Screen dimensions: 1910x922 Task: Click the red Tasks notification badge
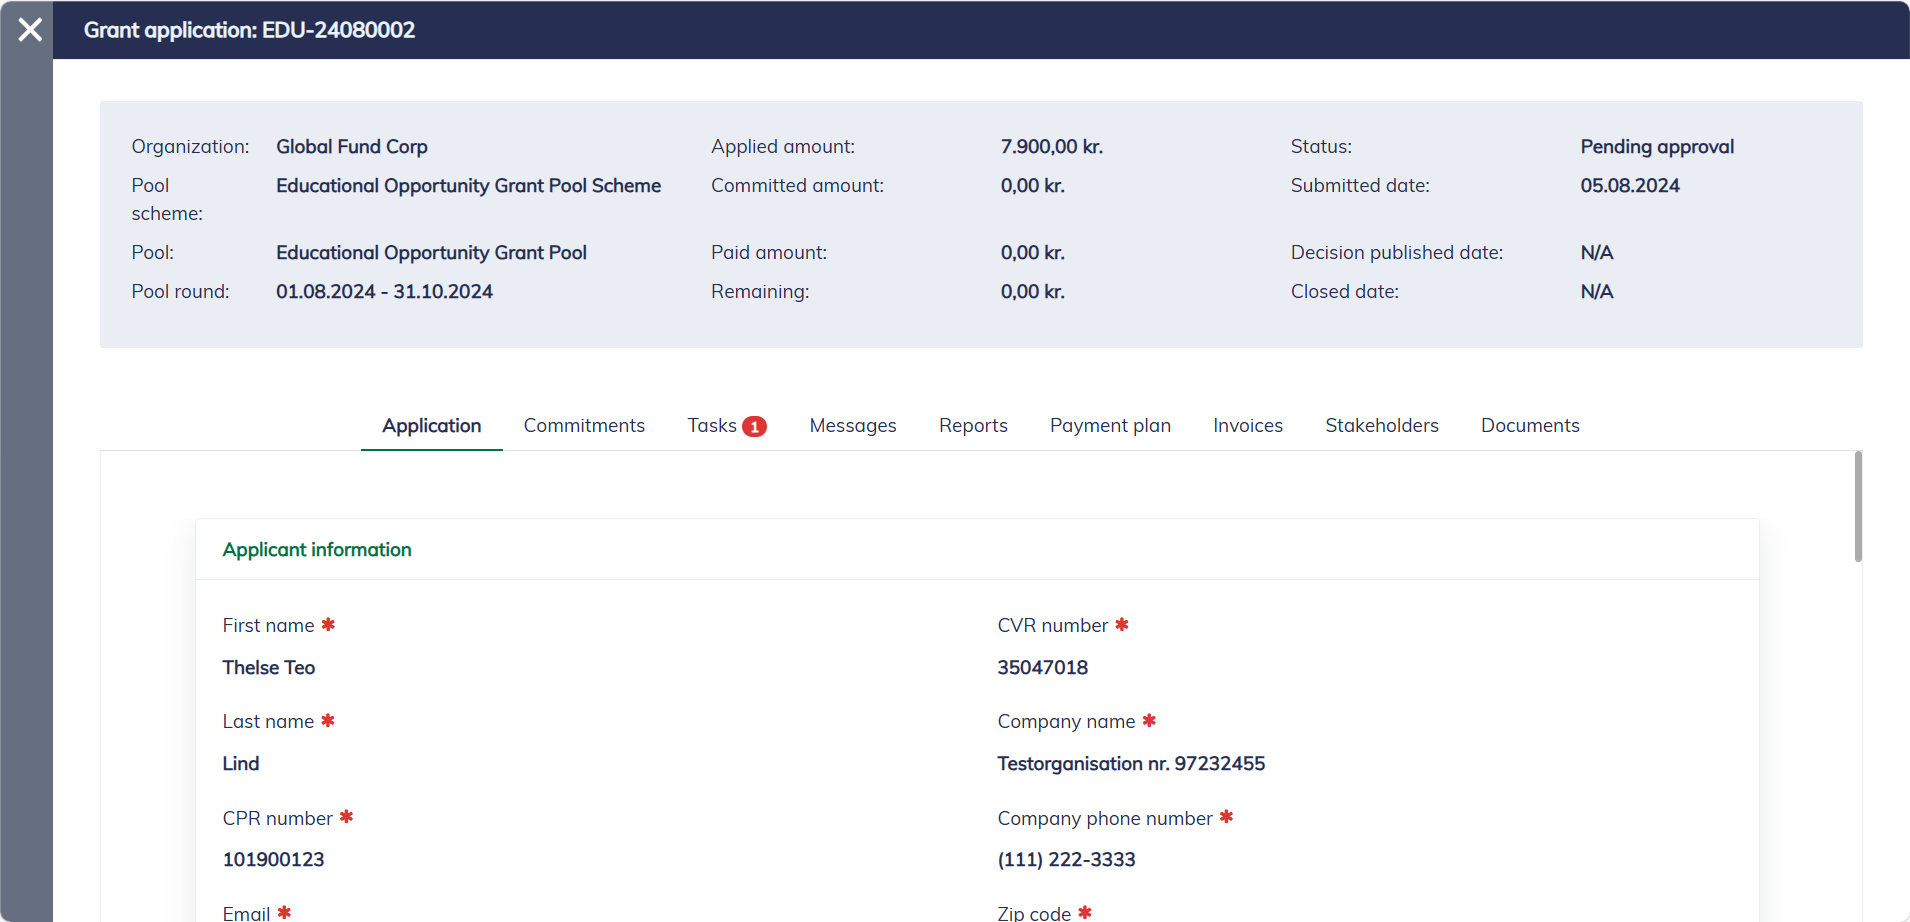pyautogui.click(x=754, y=427)
